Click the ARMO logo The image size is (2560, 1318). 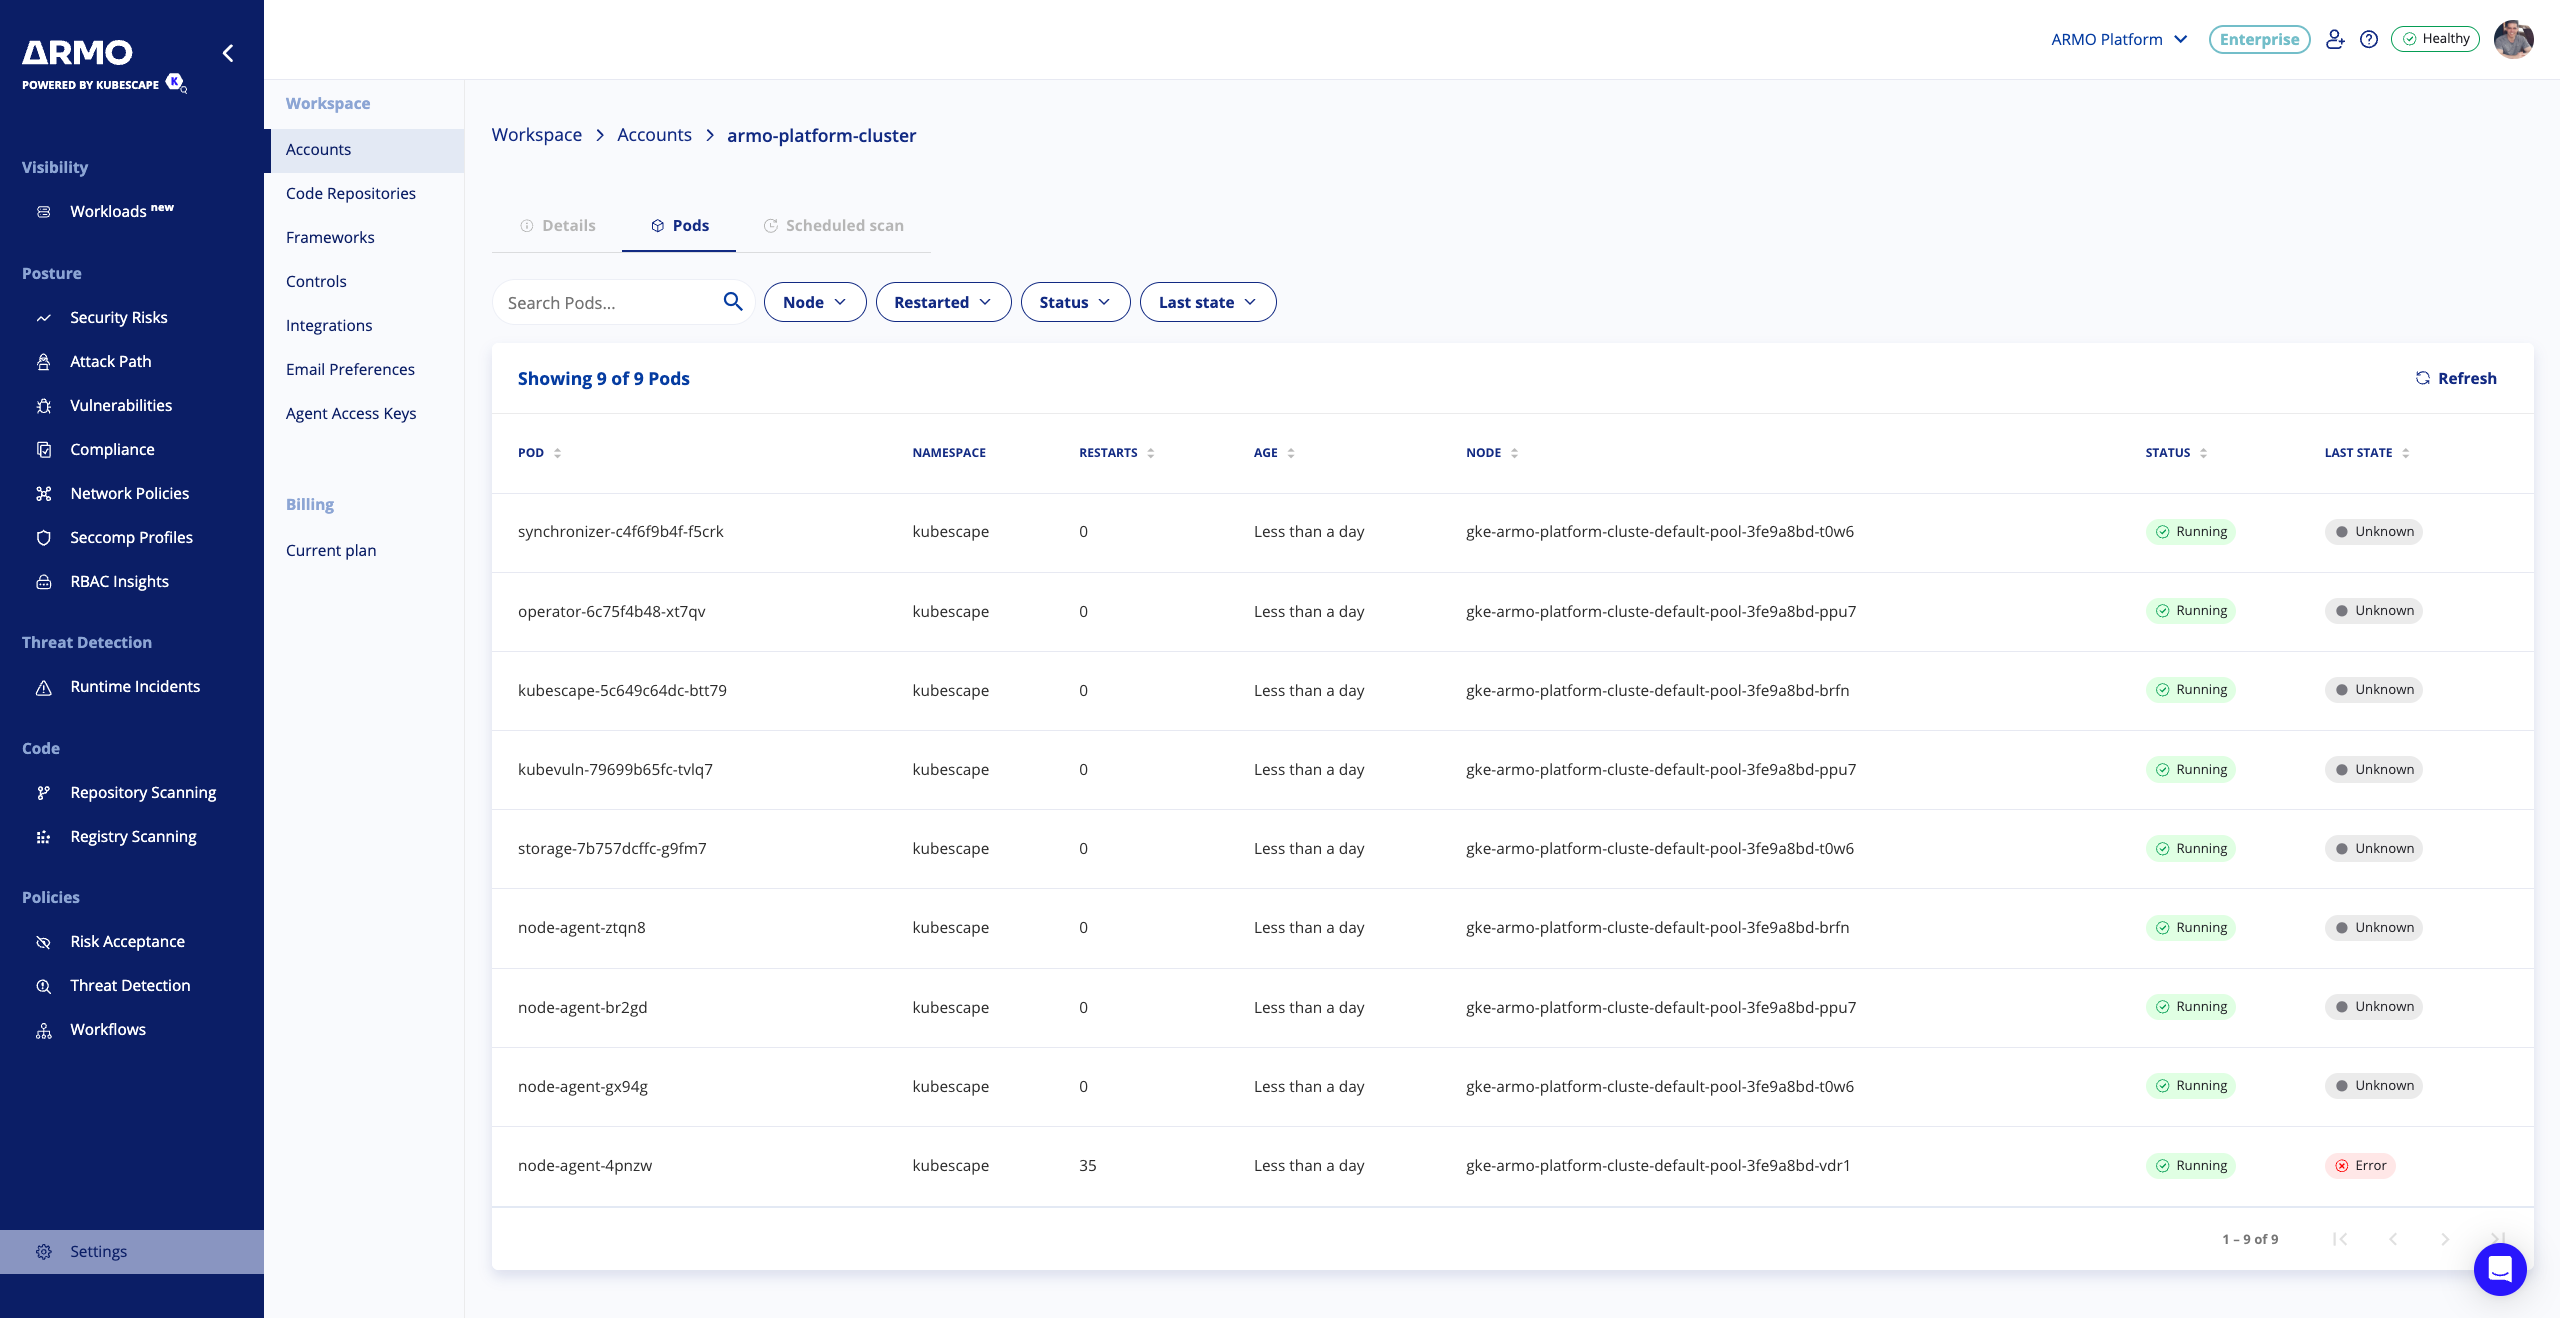pyautogui.click(x=78, y=52)
